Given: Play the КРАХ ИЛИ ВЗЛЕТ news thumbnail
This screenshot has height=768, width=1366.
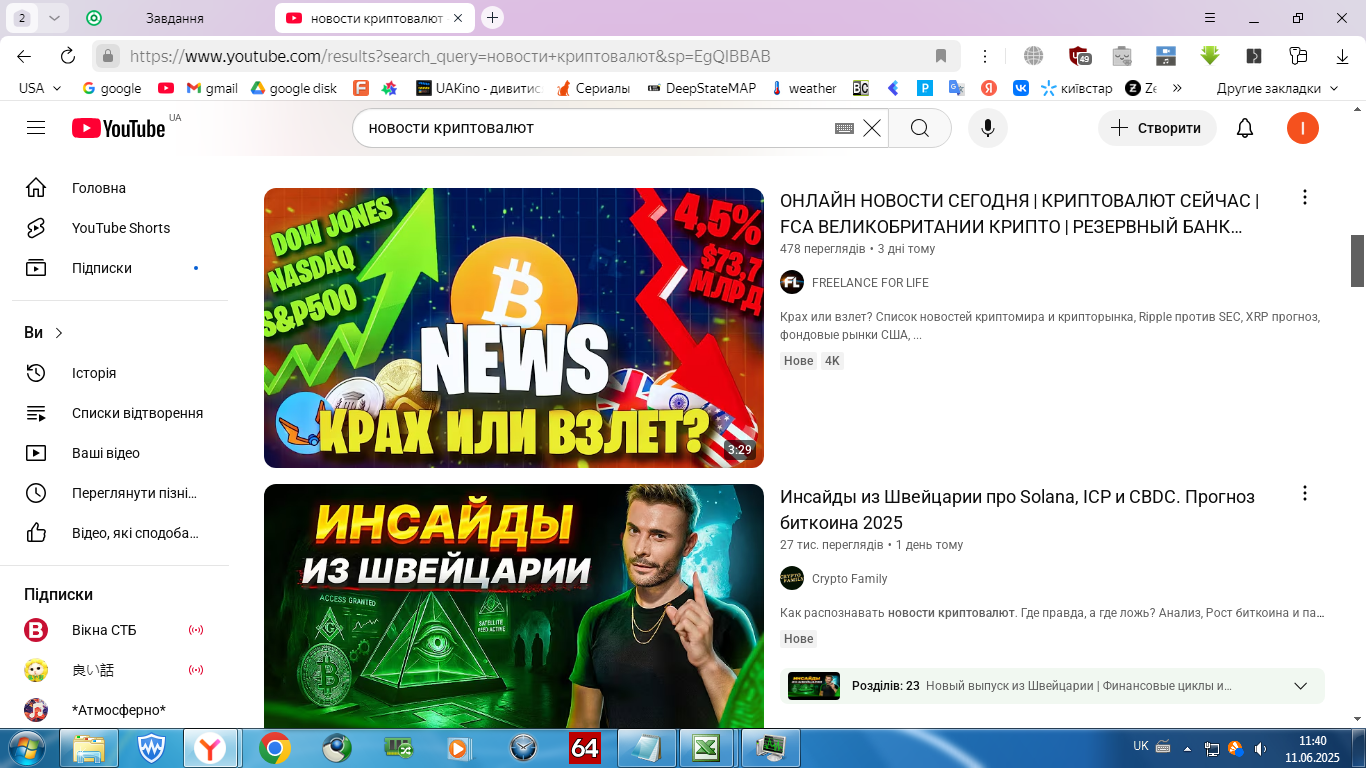Looking at the screenshot, I should (x=514, y=328).
